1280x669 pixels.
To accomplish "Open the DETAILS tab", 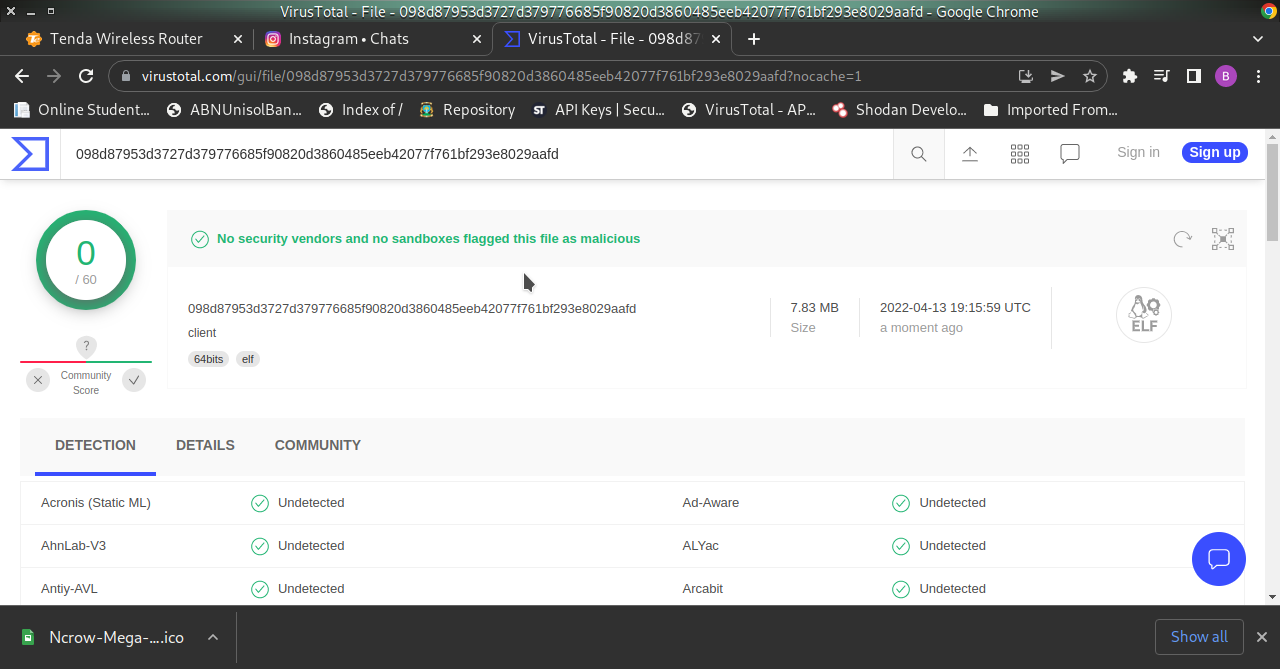I will [205, 446].
